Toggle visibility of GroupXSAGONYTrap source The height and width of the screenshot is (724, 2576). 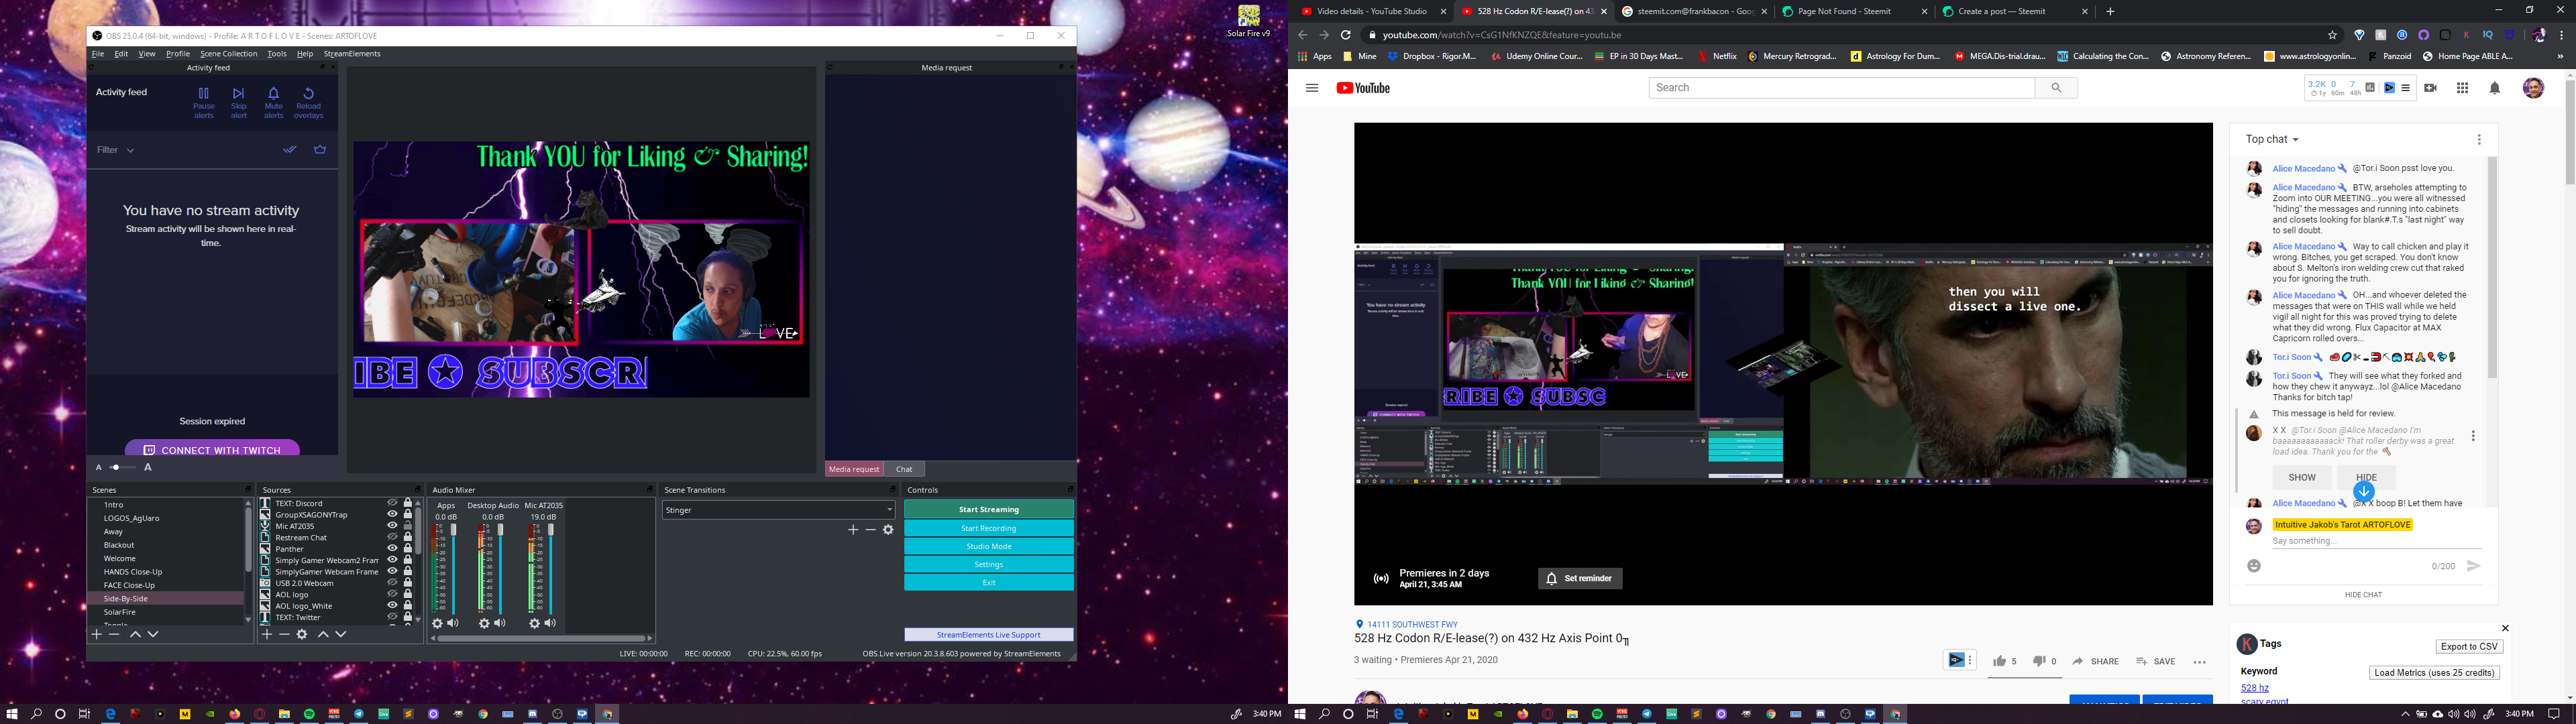[x=392, y=514]
